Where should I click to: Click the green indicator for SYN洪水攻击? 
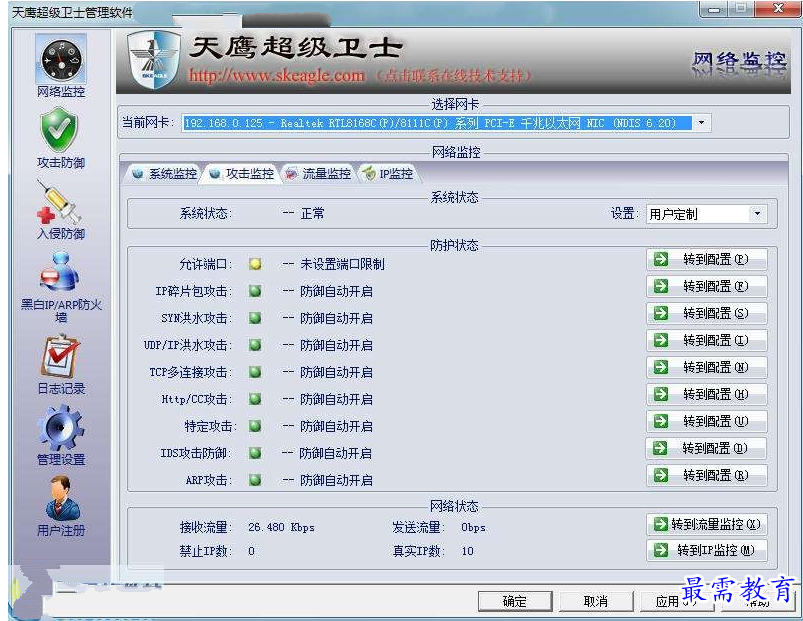point(255,318)
